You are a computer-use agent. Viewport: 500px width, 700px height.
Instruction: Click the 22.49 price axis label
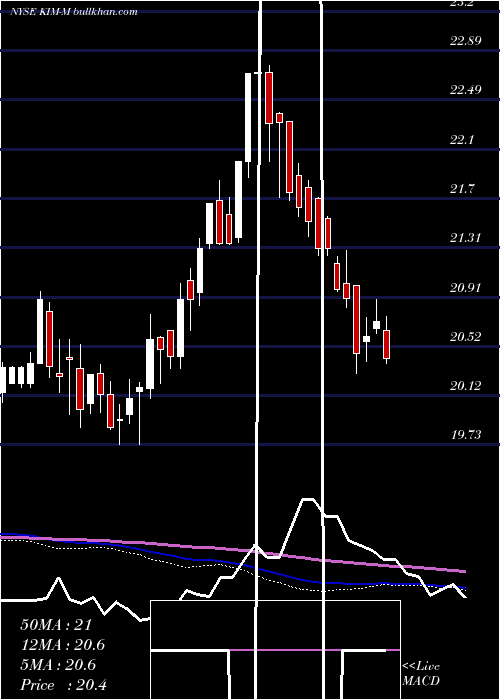(x=466, y=90)
